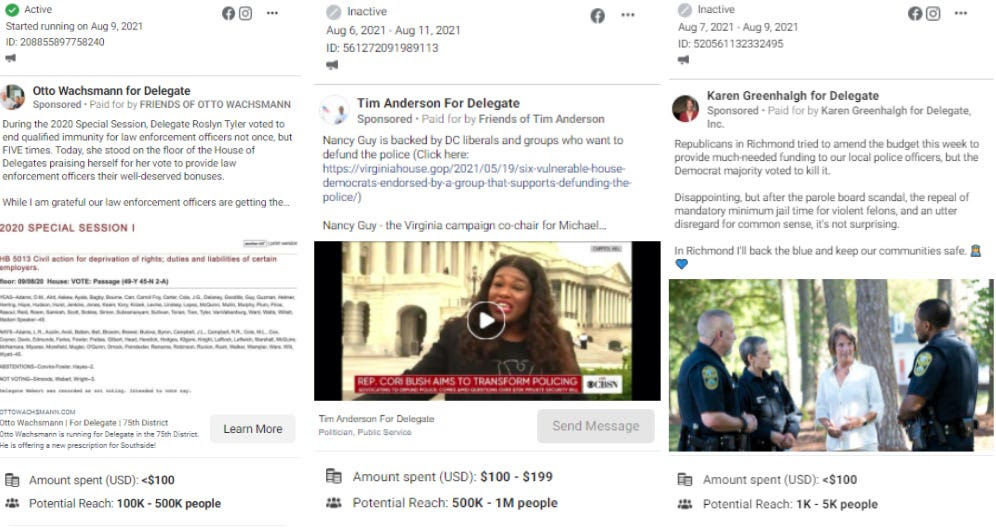Select ID: 208855897758240 text
Viewport: 996px width, 532px height.
pyautogui.click(x=55, y=42)
